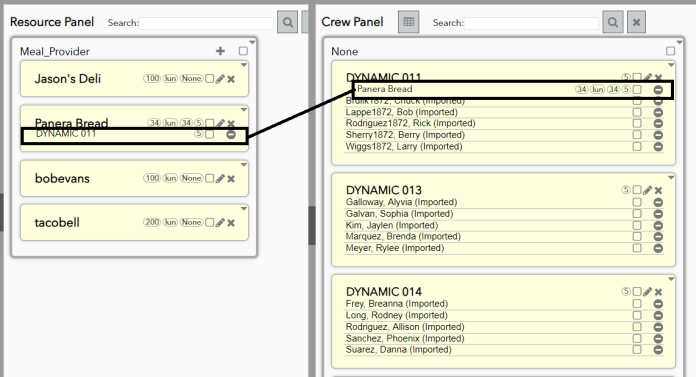The height and width of the screenshot is (377, 696).
Task: Select the tacobell resource name
Action: point(57,222)
